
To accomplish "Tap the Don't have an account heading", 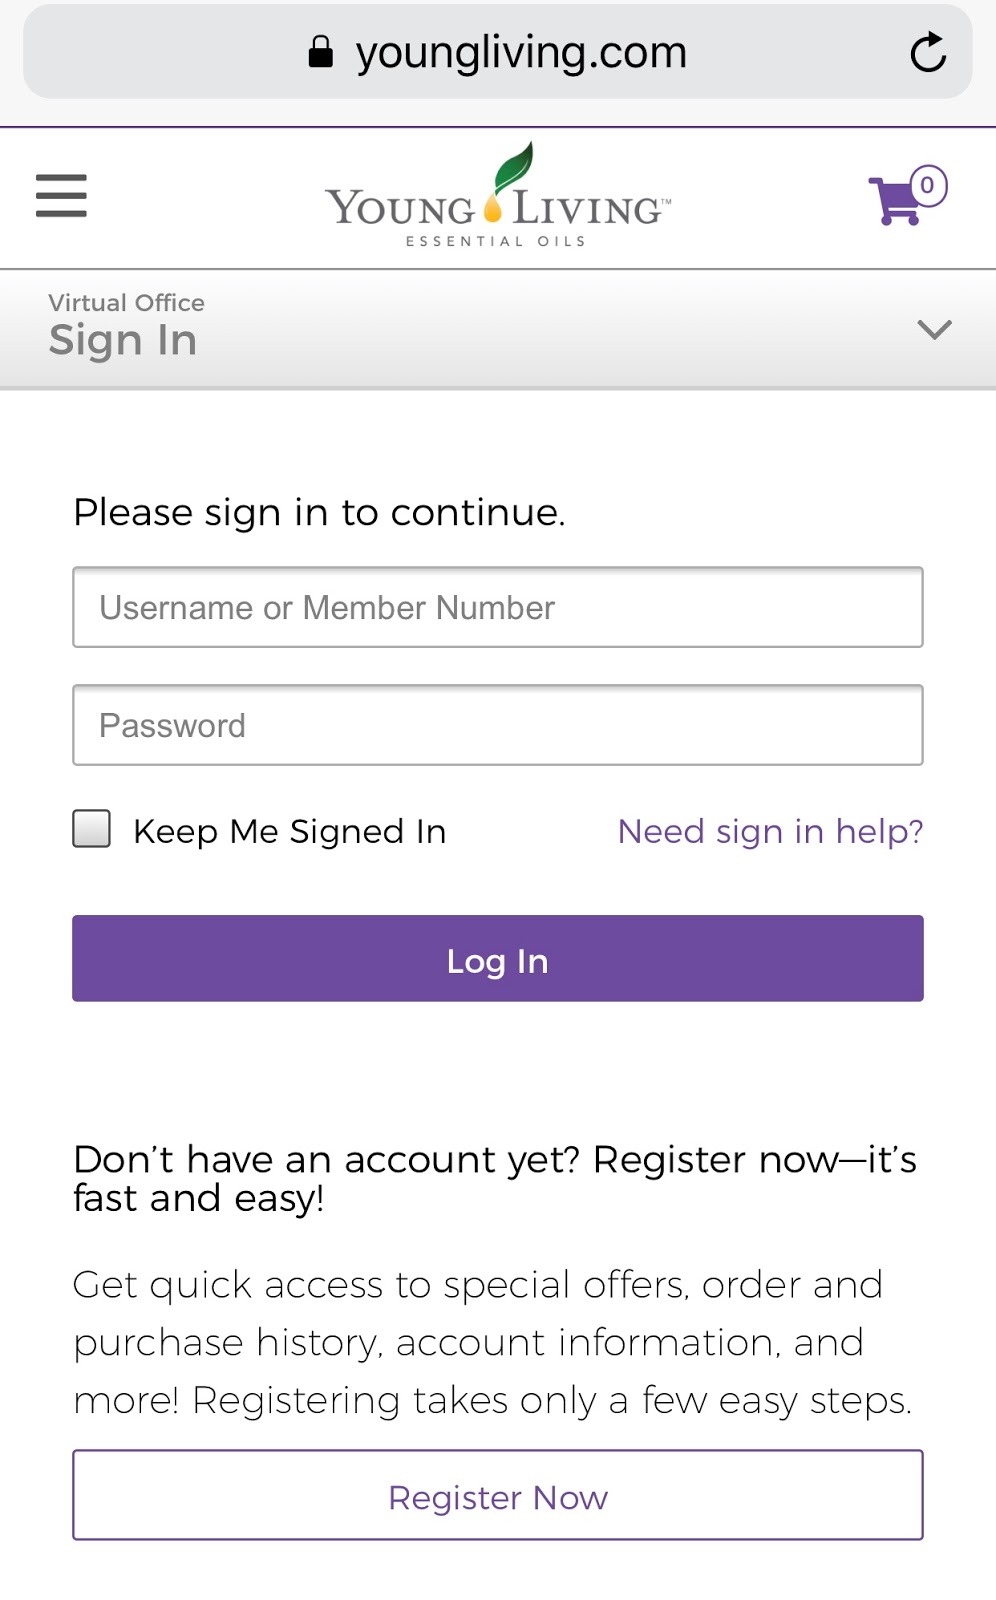I will coord(495,1178).
